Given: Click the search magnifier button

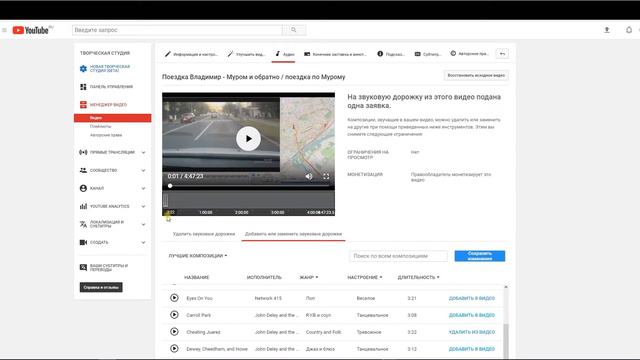Looking at the screenshot, I should (x=294, y=30).
